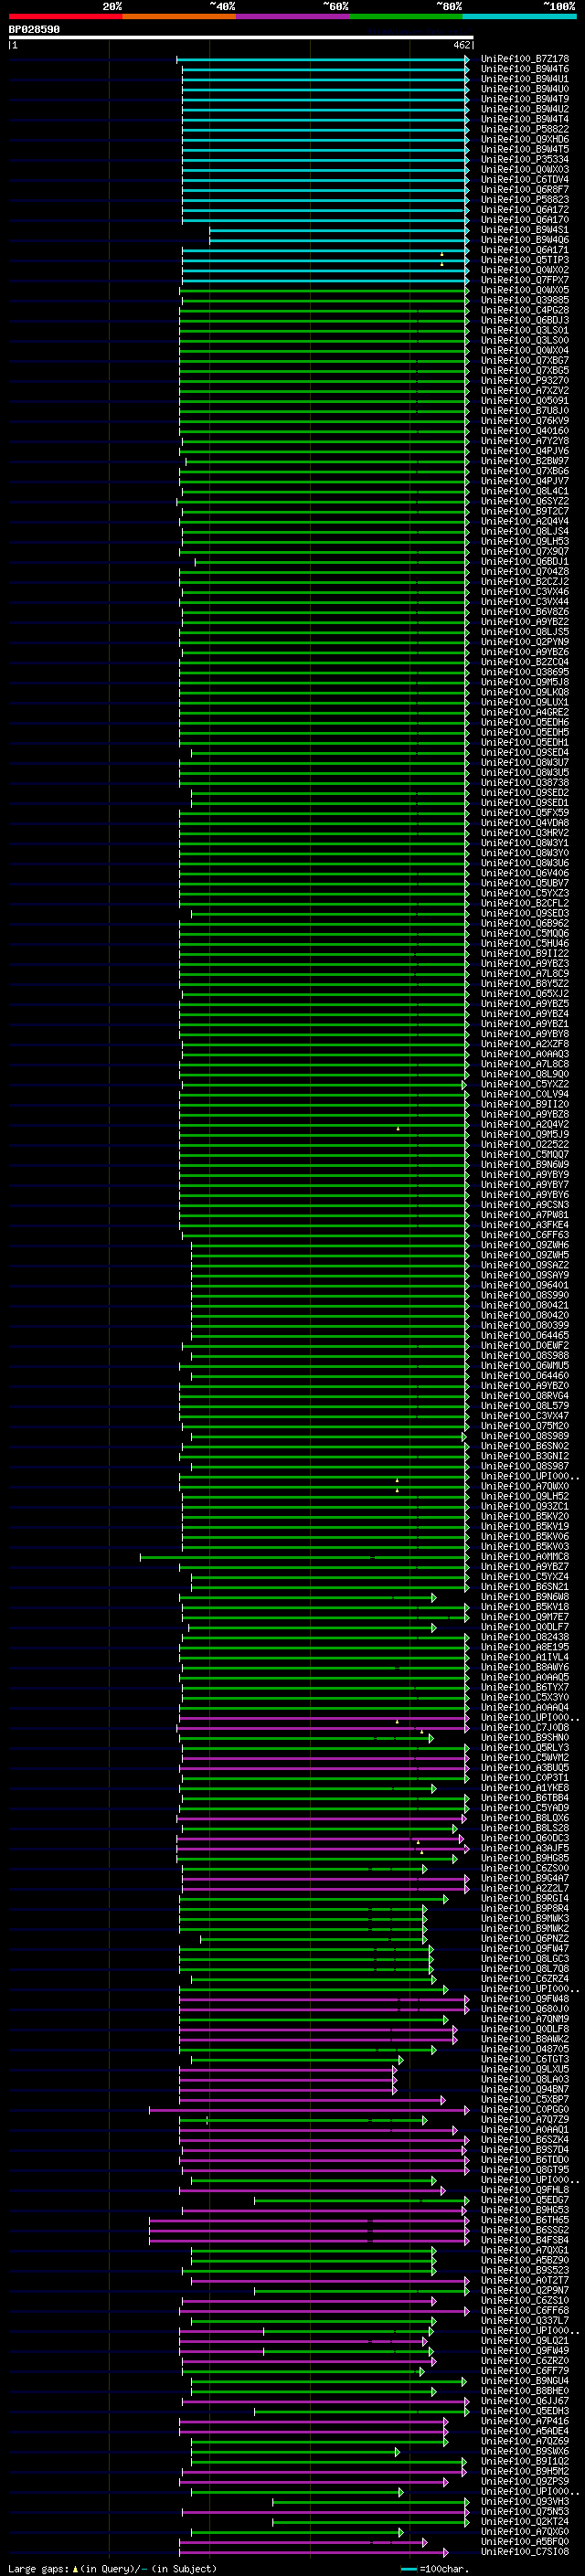585x2576 pixels.
Task: Select the UniRef100_B9SHN0 label
Action: 524,1738
